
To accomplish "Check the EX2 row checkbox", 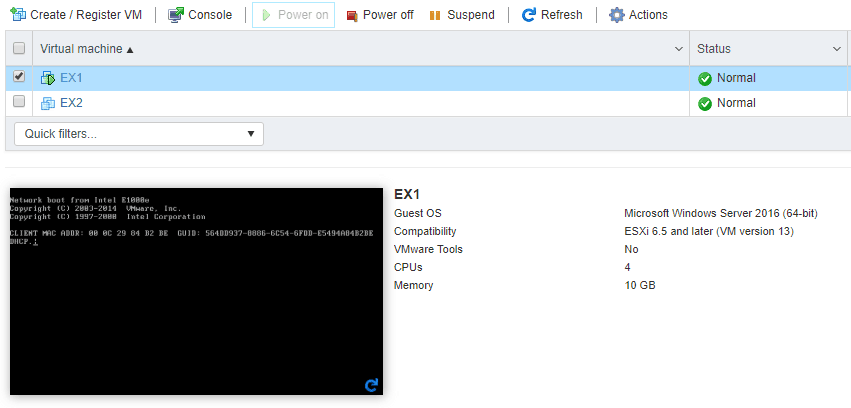I will tap(19, 101).
